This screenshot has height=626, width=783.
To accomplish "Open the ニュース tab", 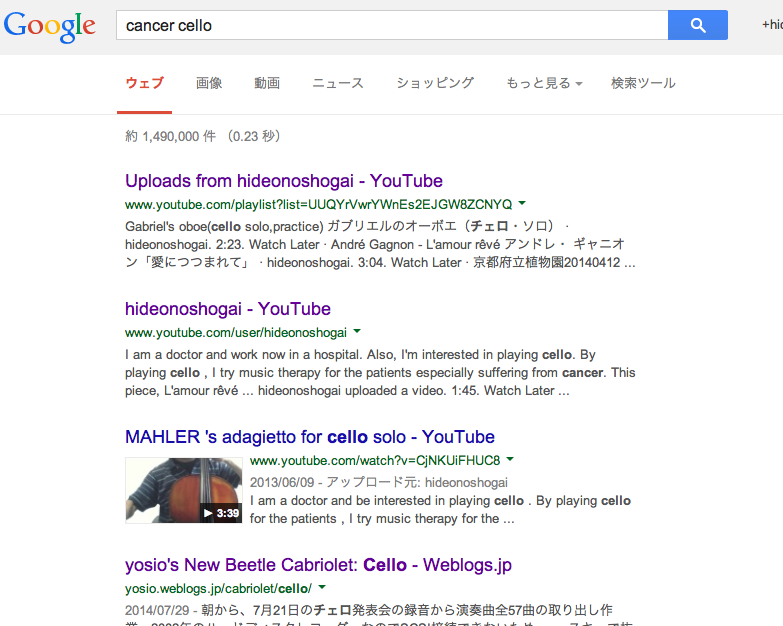I will (338, 83).
